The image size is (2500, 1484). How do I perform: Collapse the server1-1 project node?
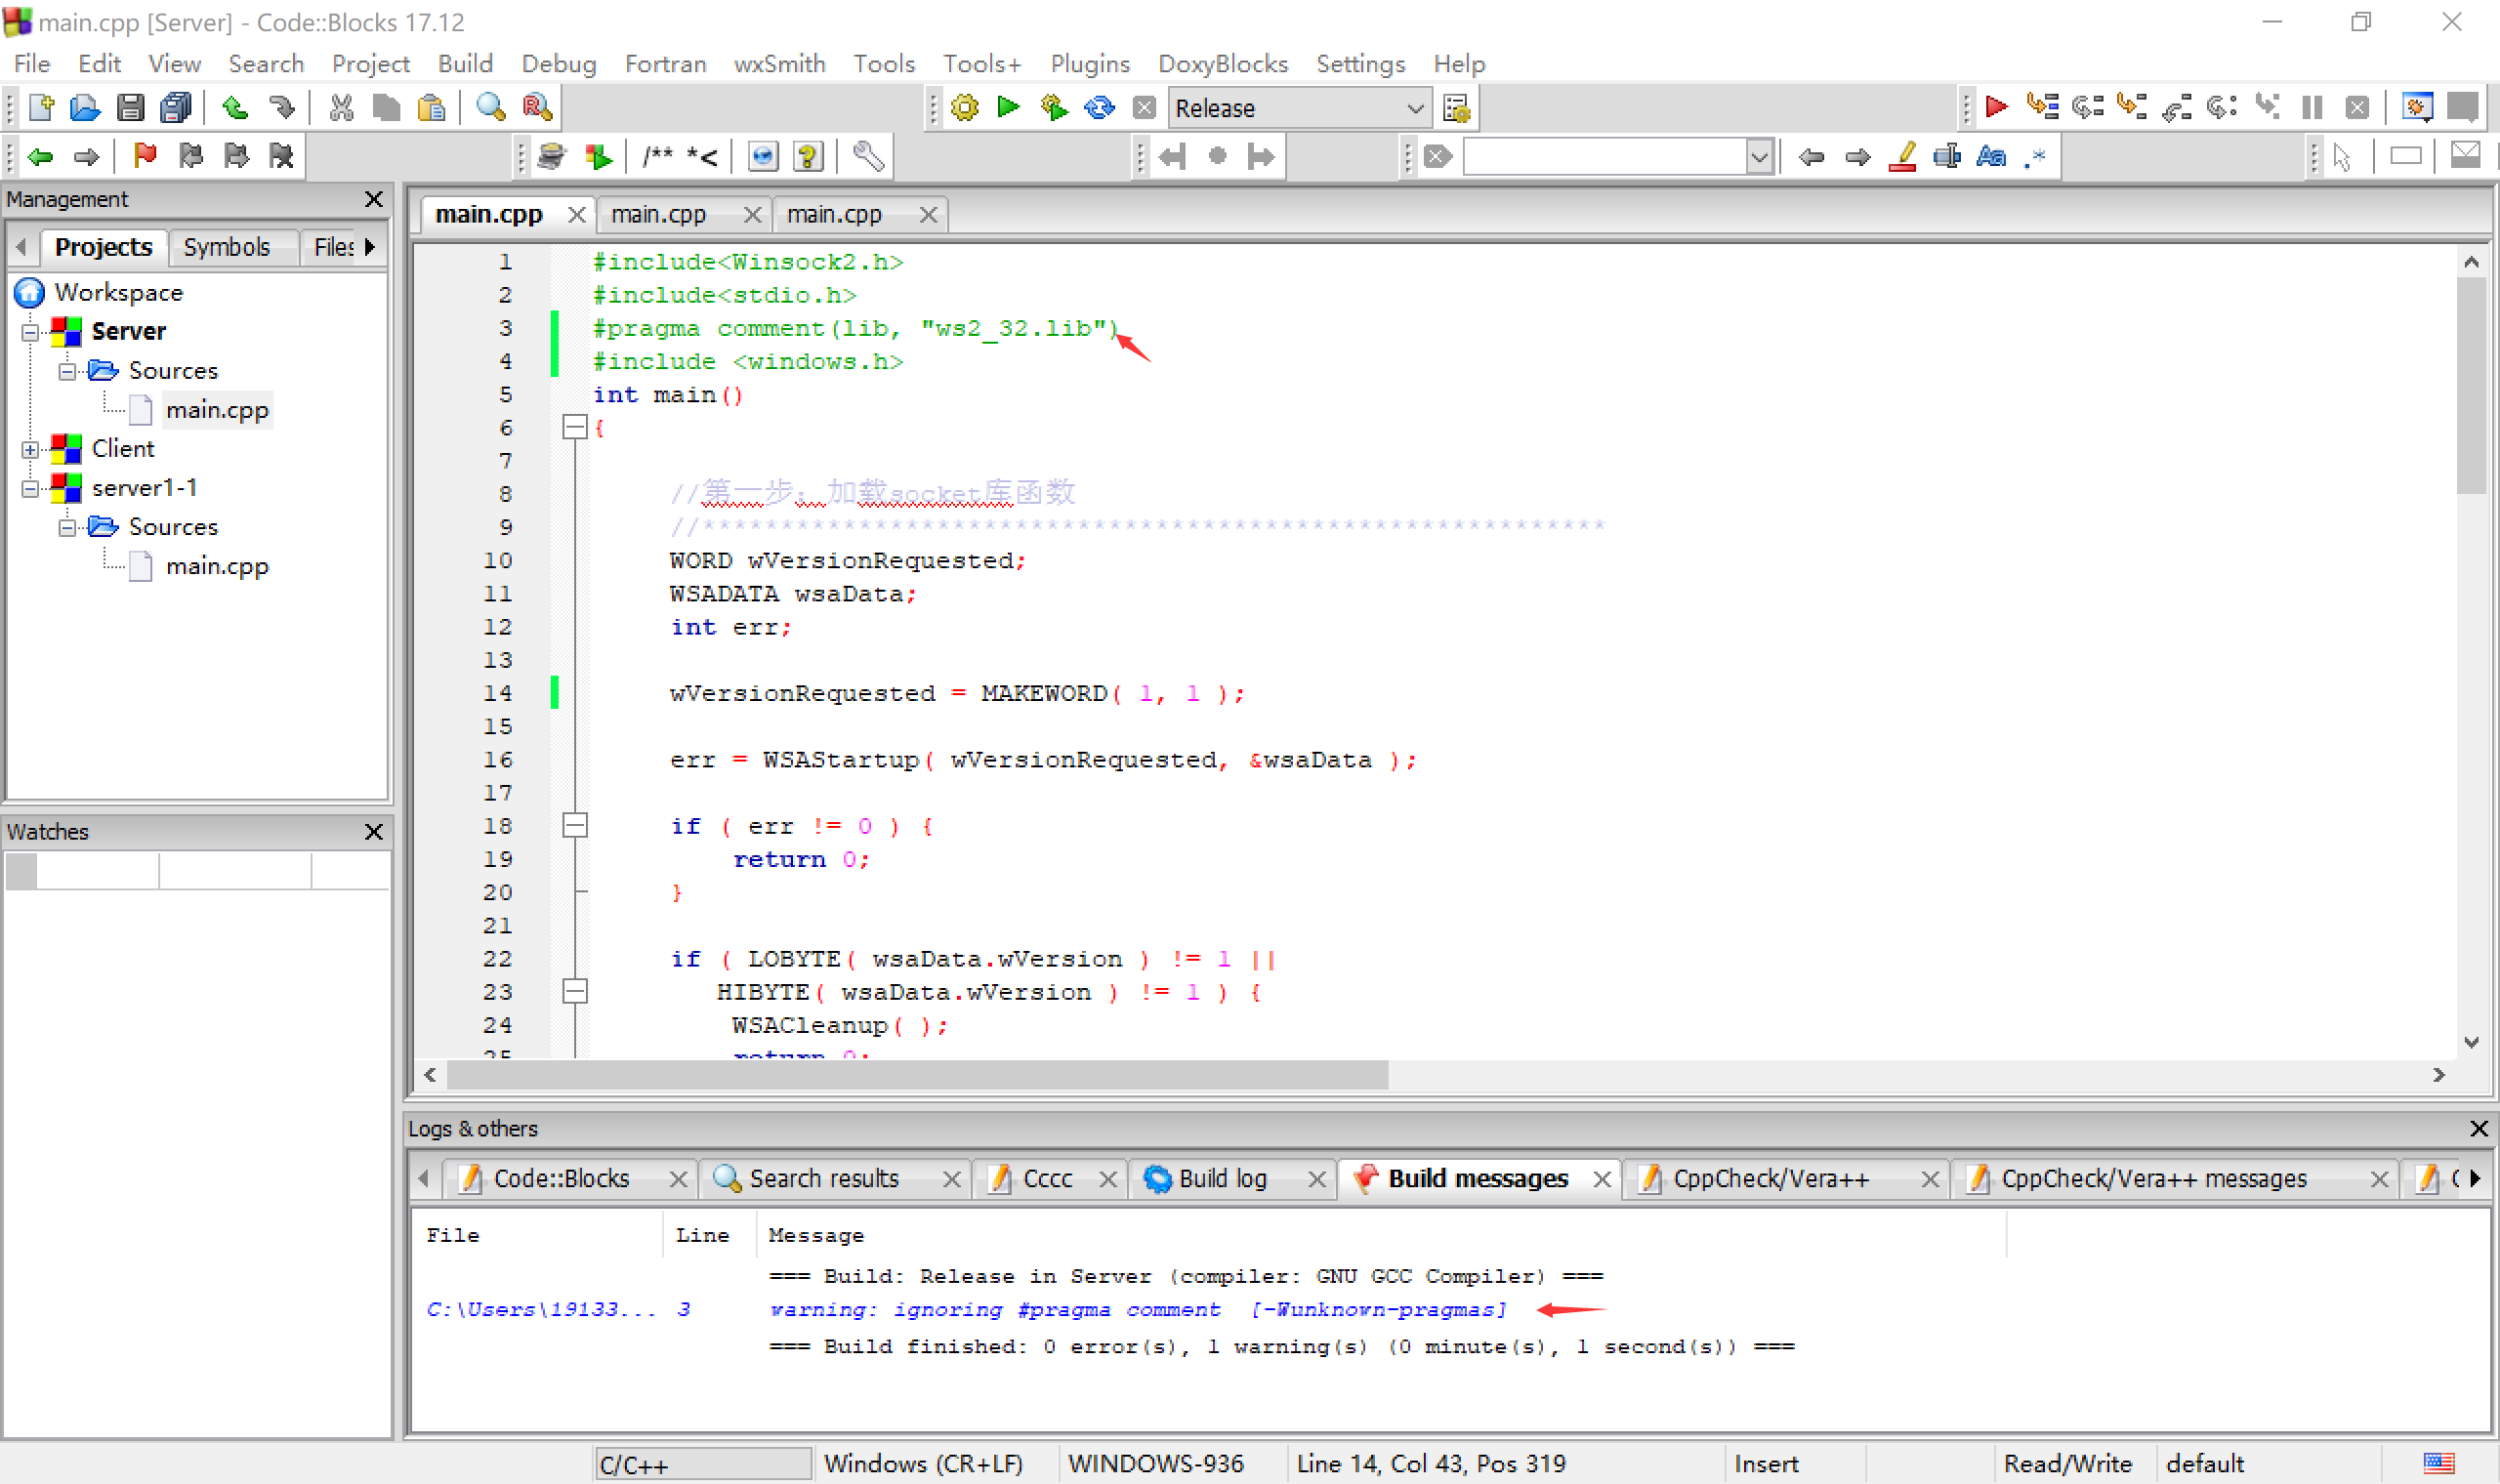(x=30, y=488)
